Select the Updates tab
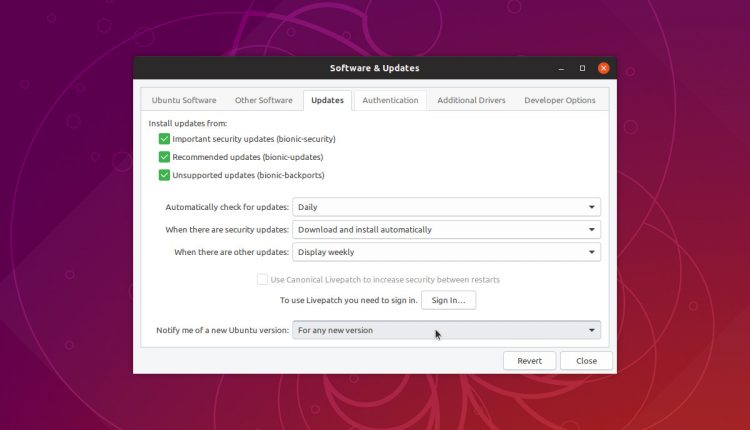This screenshot has width=750, height=430. click(x=327, y=100)
